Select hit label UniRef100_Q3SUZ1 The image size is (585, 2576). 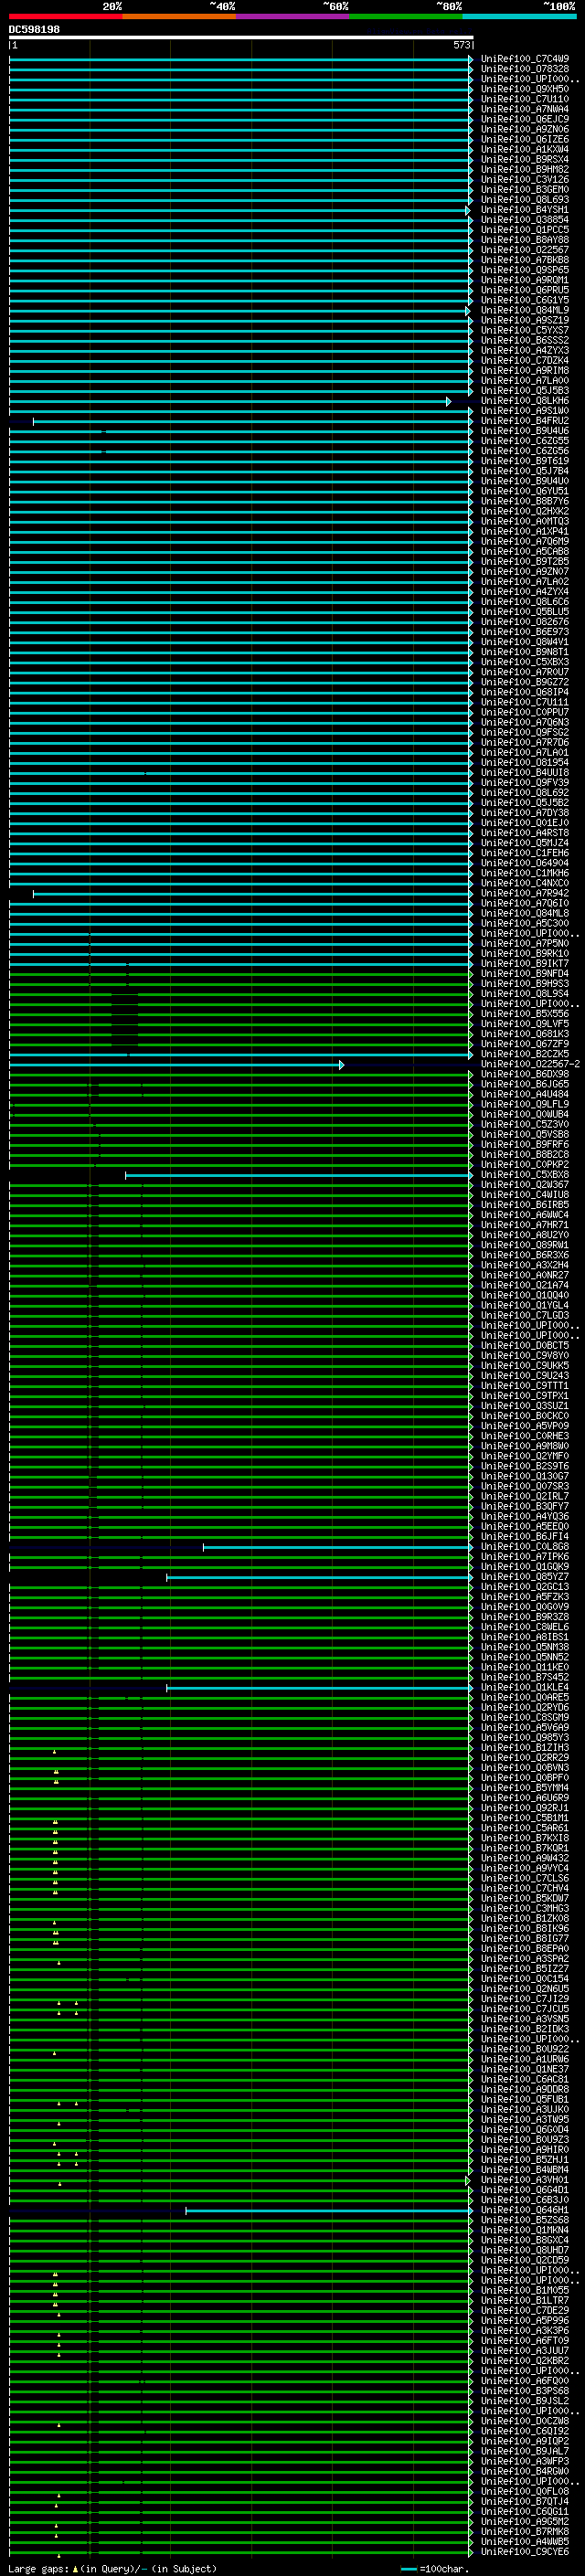coord(525,1406)
